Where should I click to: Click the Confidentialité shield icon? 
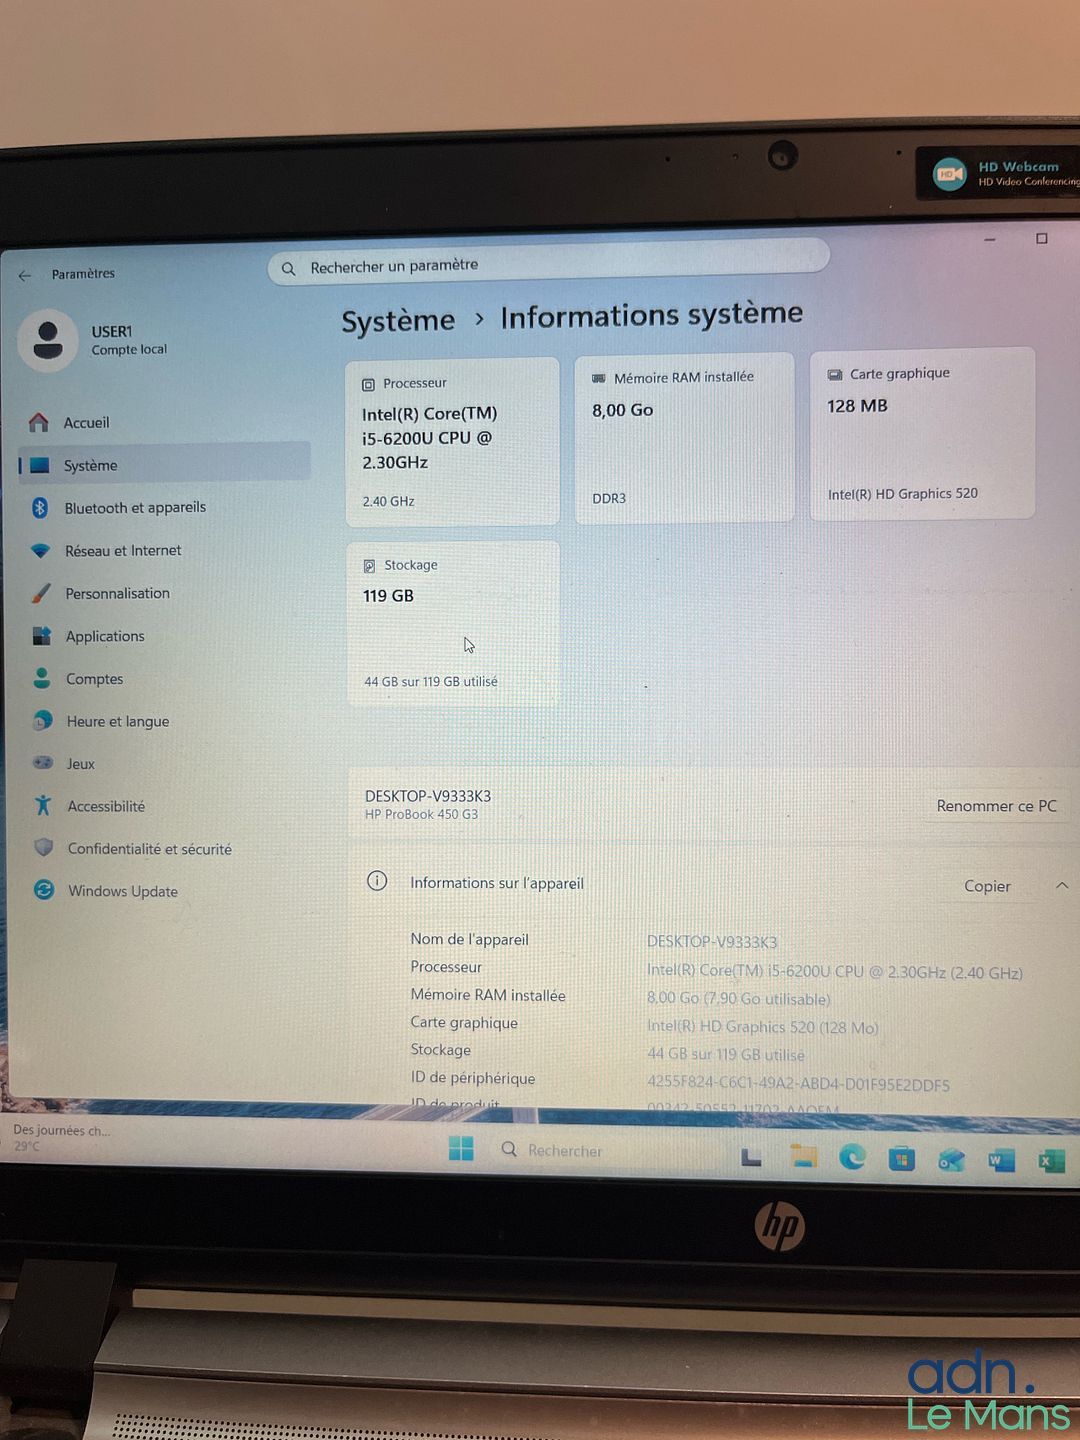[x=43, y=848]
